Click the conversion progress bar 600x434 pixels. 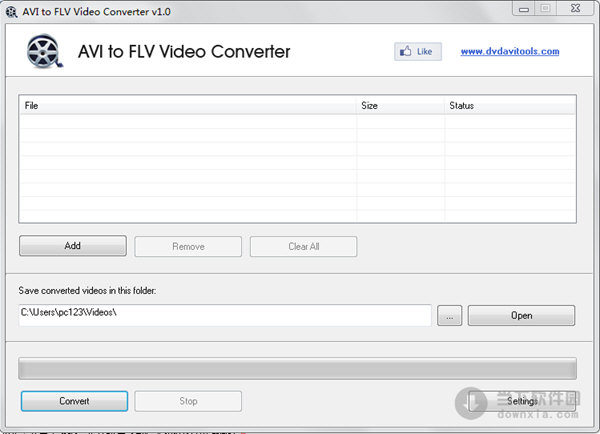click(297, 369)
